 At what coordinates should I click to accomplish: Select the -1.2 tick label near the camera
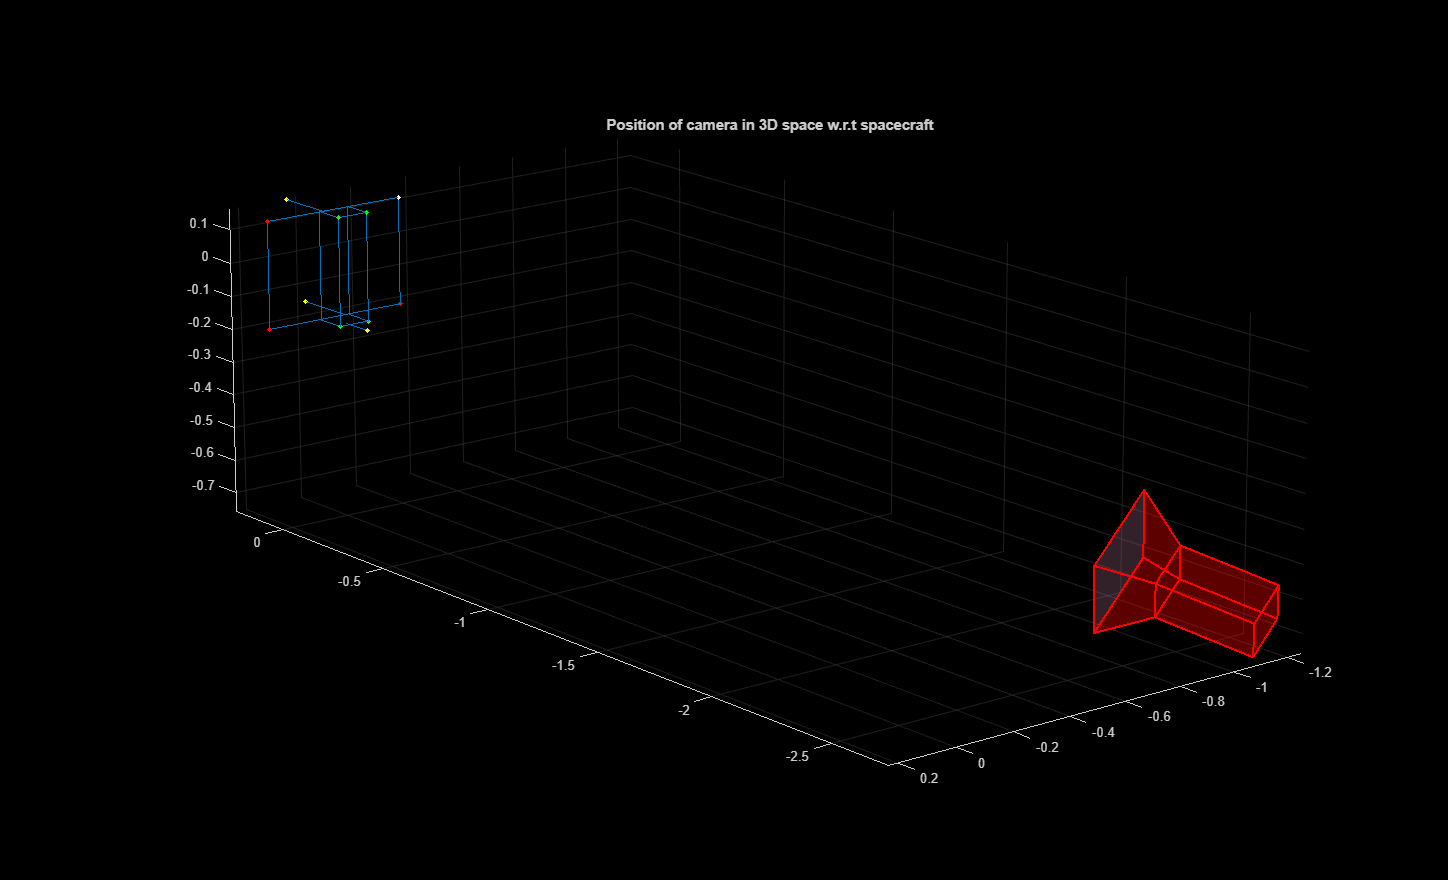pyautogui.click(x=1319, y=673)
